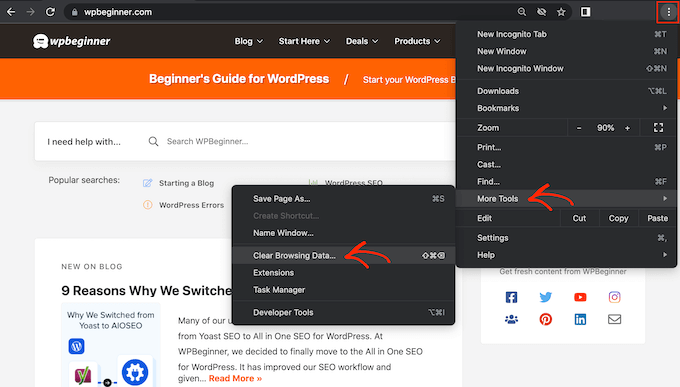Click the crossed-out eye icon in address bar
Viewport: 680px width, 387px height.
(542, 12)
